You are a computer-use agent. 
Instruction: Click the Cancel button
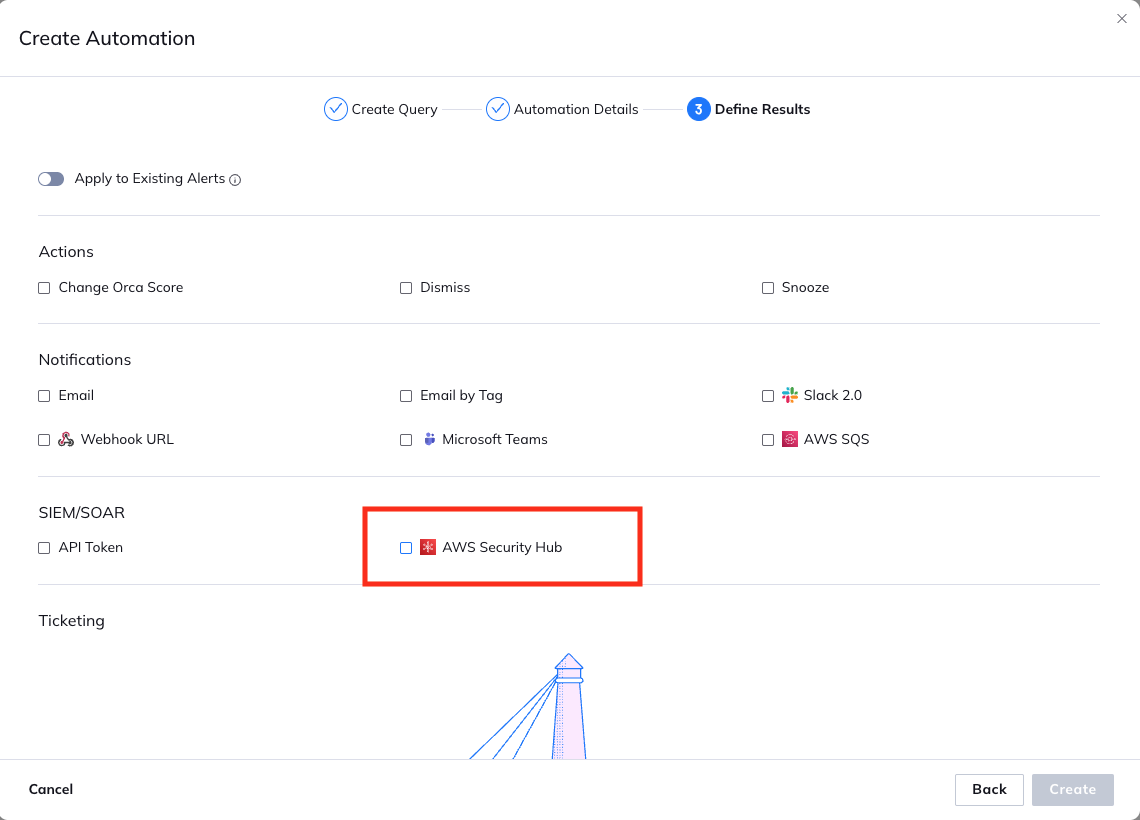coord(51,789)
